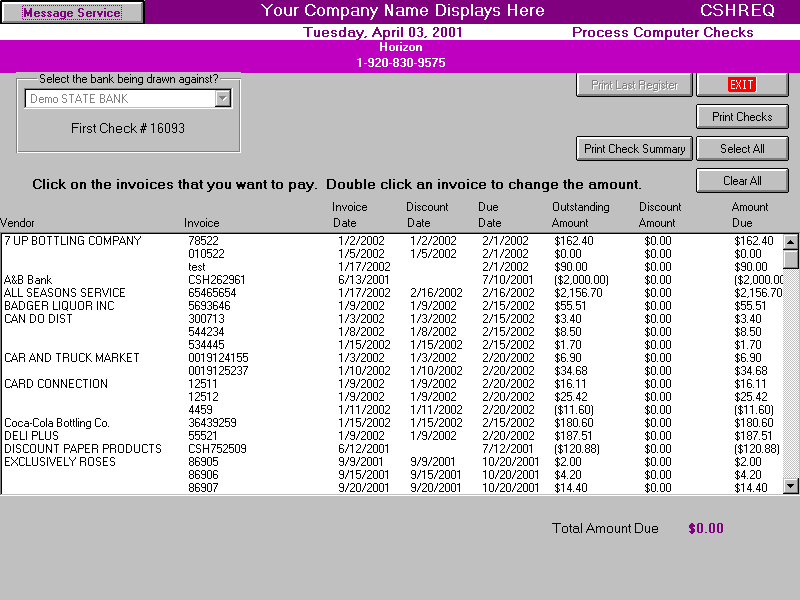Screen dimensions: 800x600
Task: Click the Print Last Register button
Action: [x=634, y=85]
